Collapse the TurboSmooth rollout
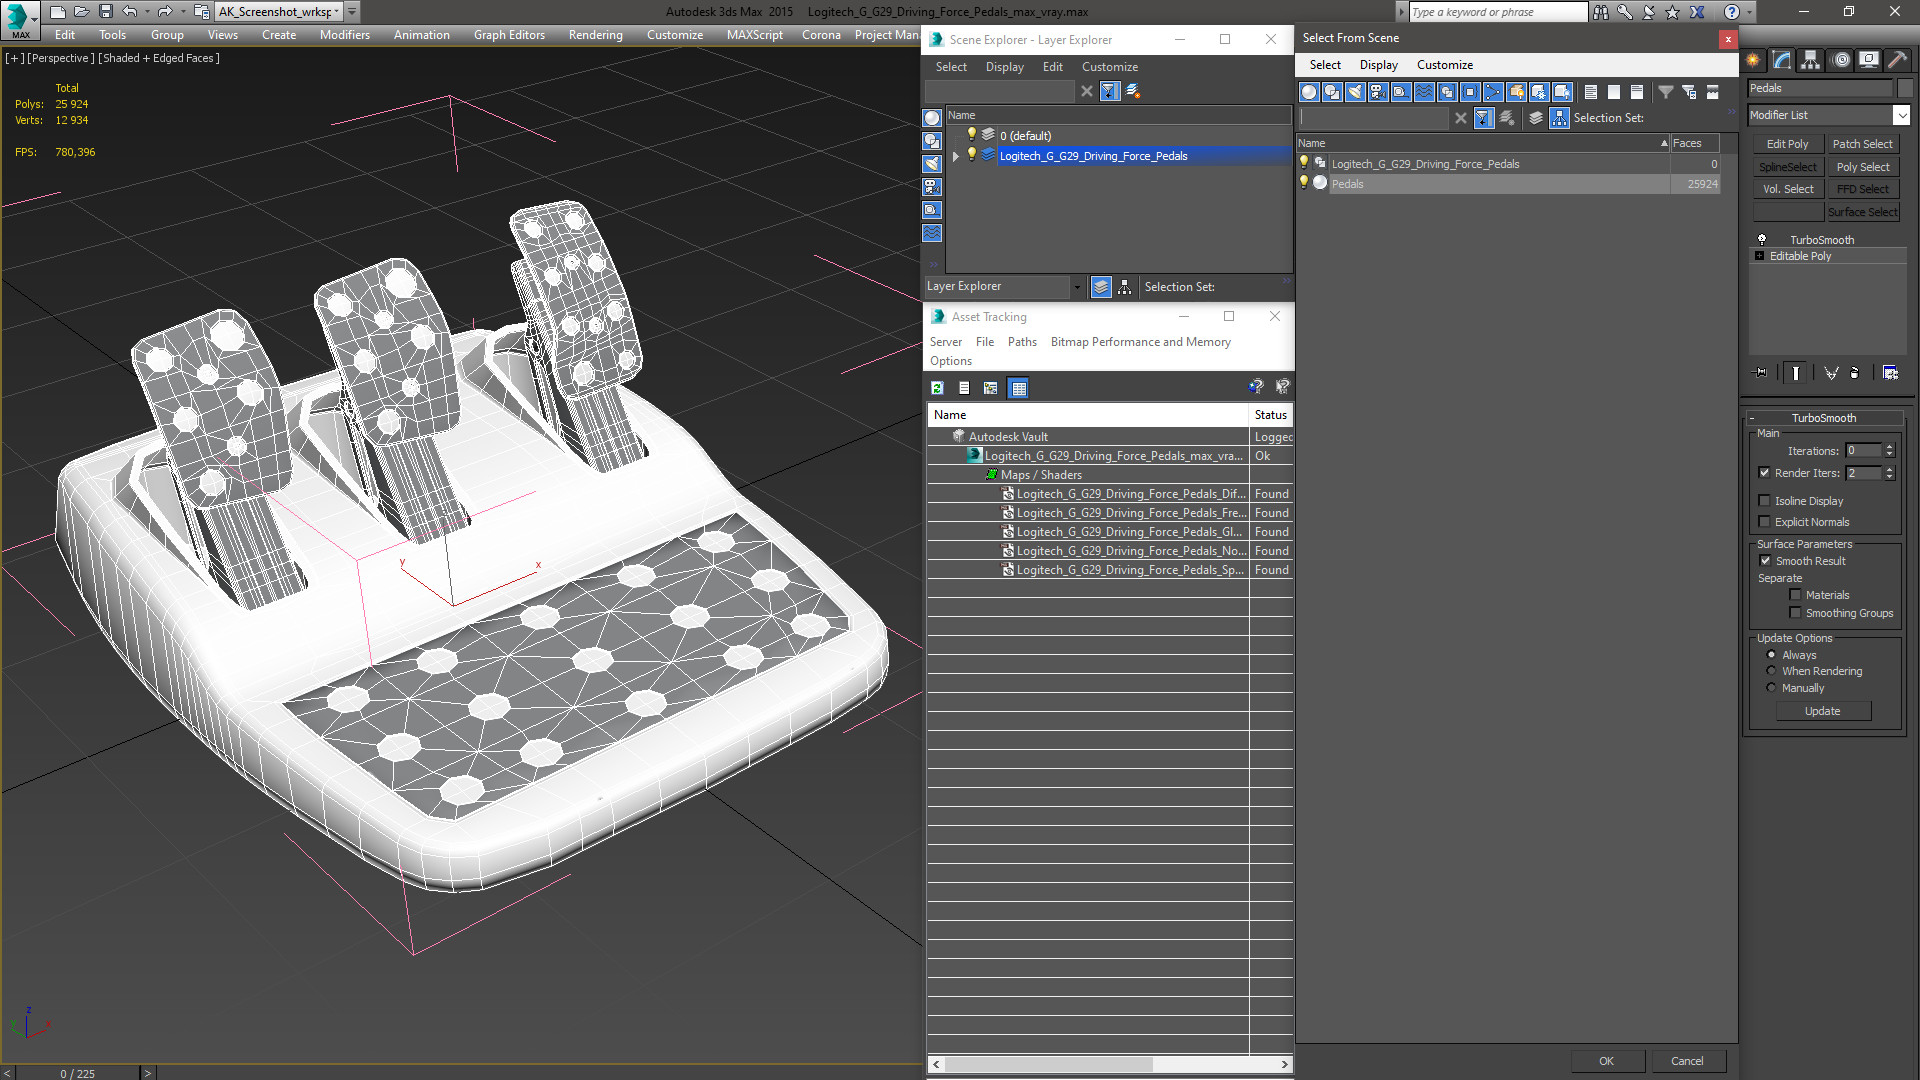The height and width of the screenshot is (1080, 1920). [x=1752, y=418]
